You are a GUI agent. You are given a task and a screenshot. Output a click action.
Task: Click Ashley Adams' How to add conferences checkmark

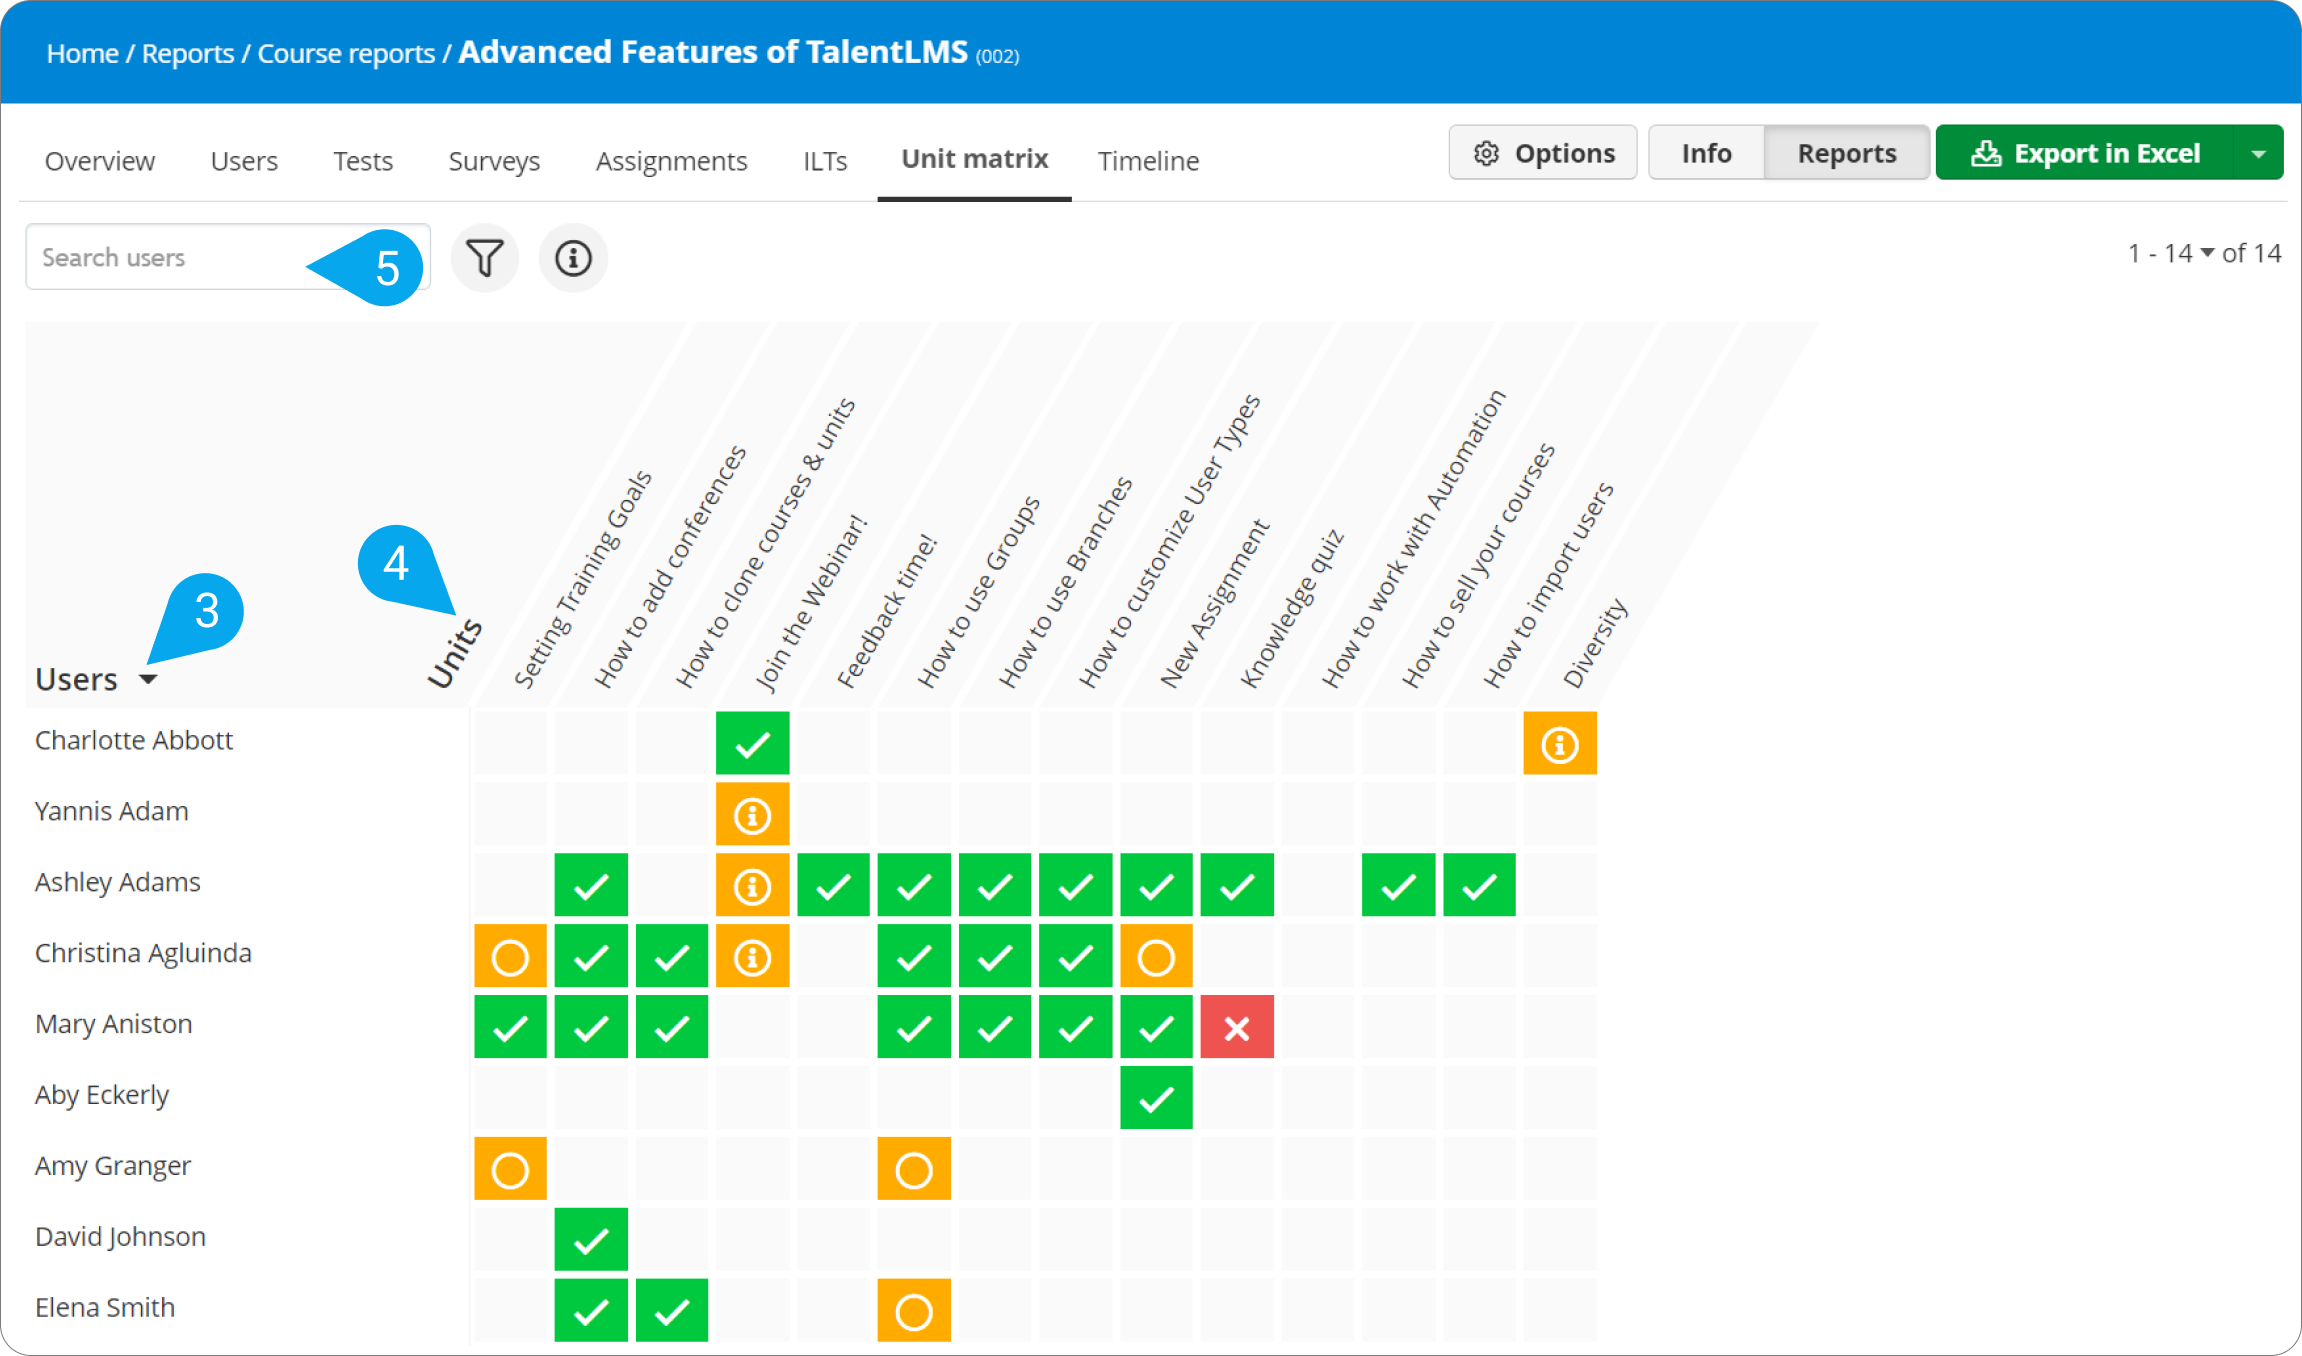coord(591,885)
